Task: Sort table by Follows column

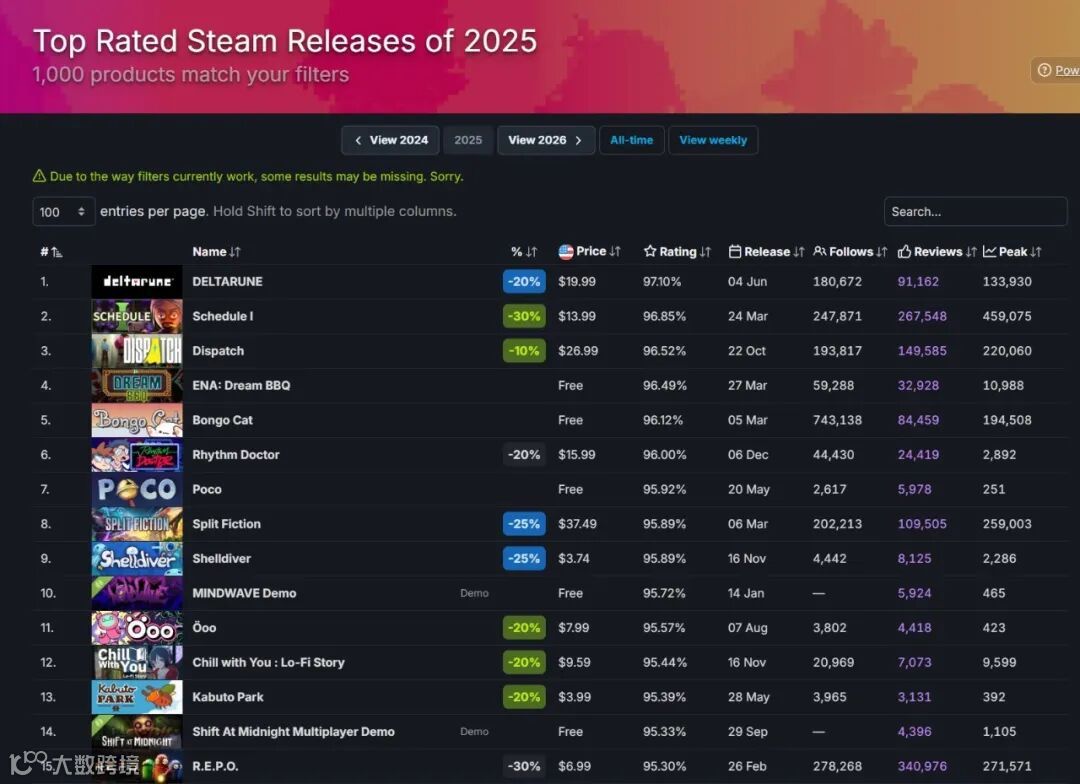Action: (850, 251)
